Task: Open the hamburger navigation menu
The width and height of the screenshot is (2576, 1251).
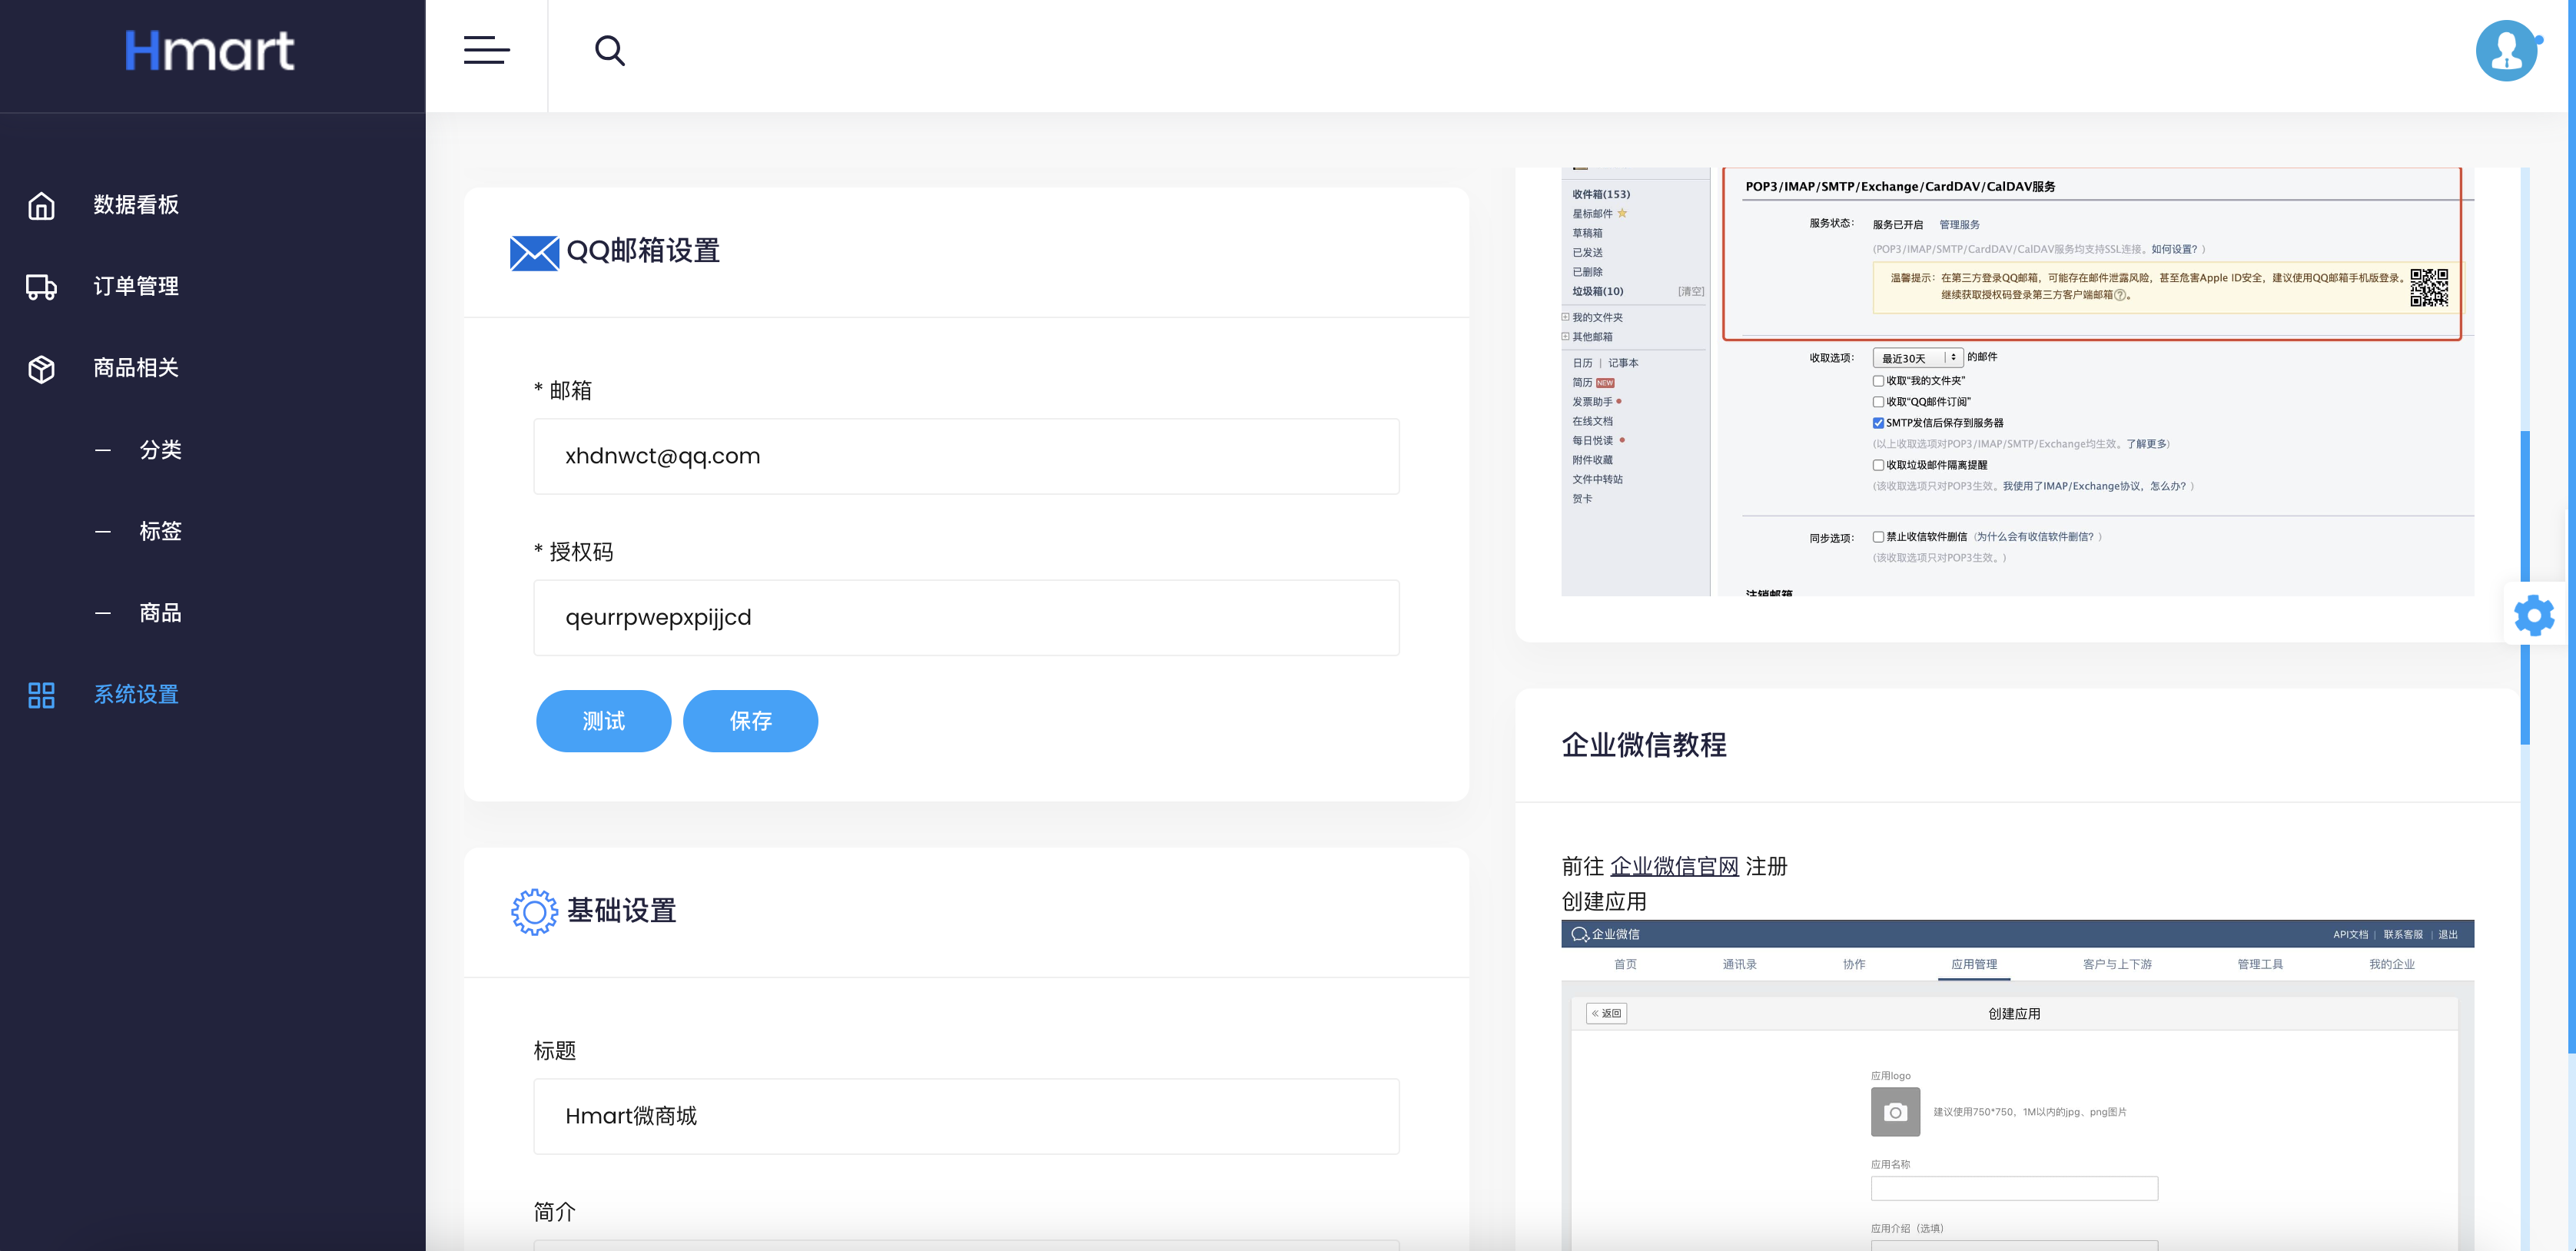Action: (486, 51)
